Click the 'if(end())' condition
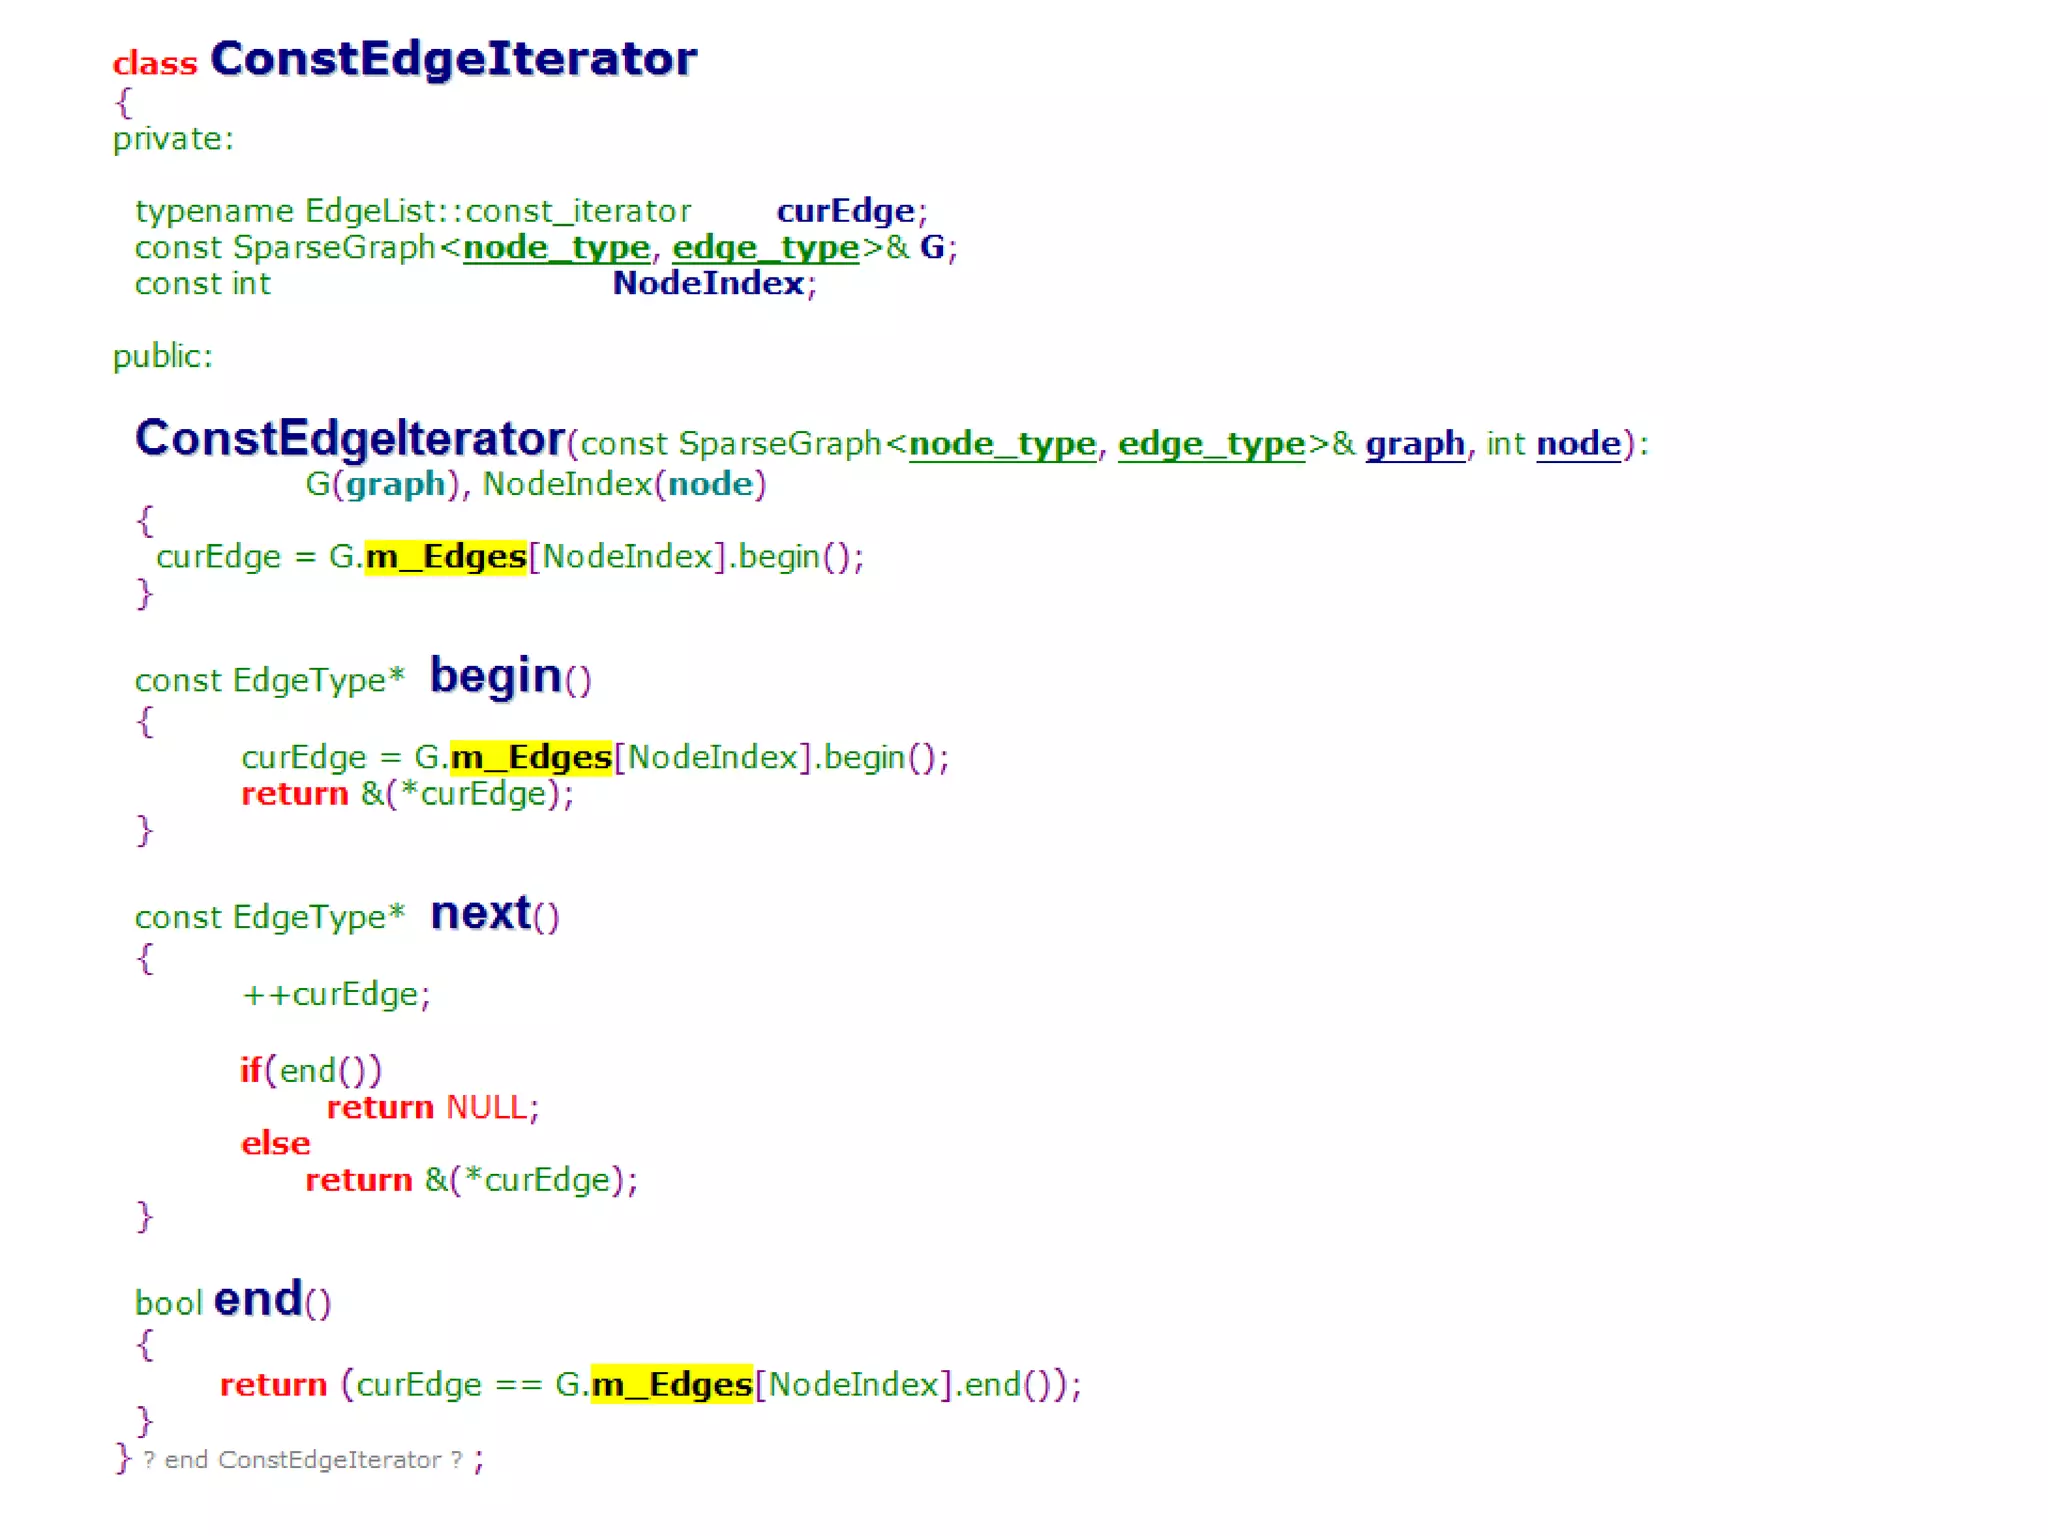Viewport: 2048px width, 1536px height. (x=311, y=1071)
